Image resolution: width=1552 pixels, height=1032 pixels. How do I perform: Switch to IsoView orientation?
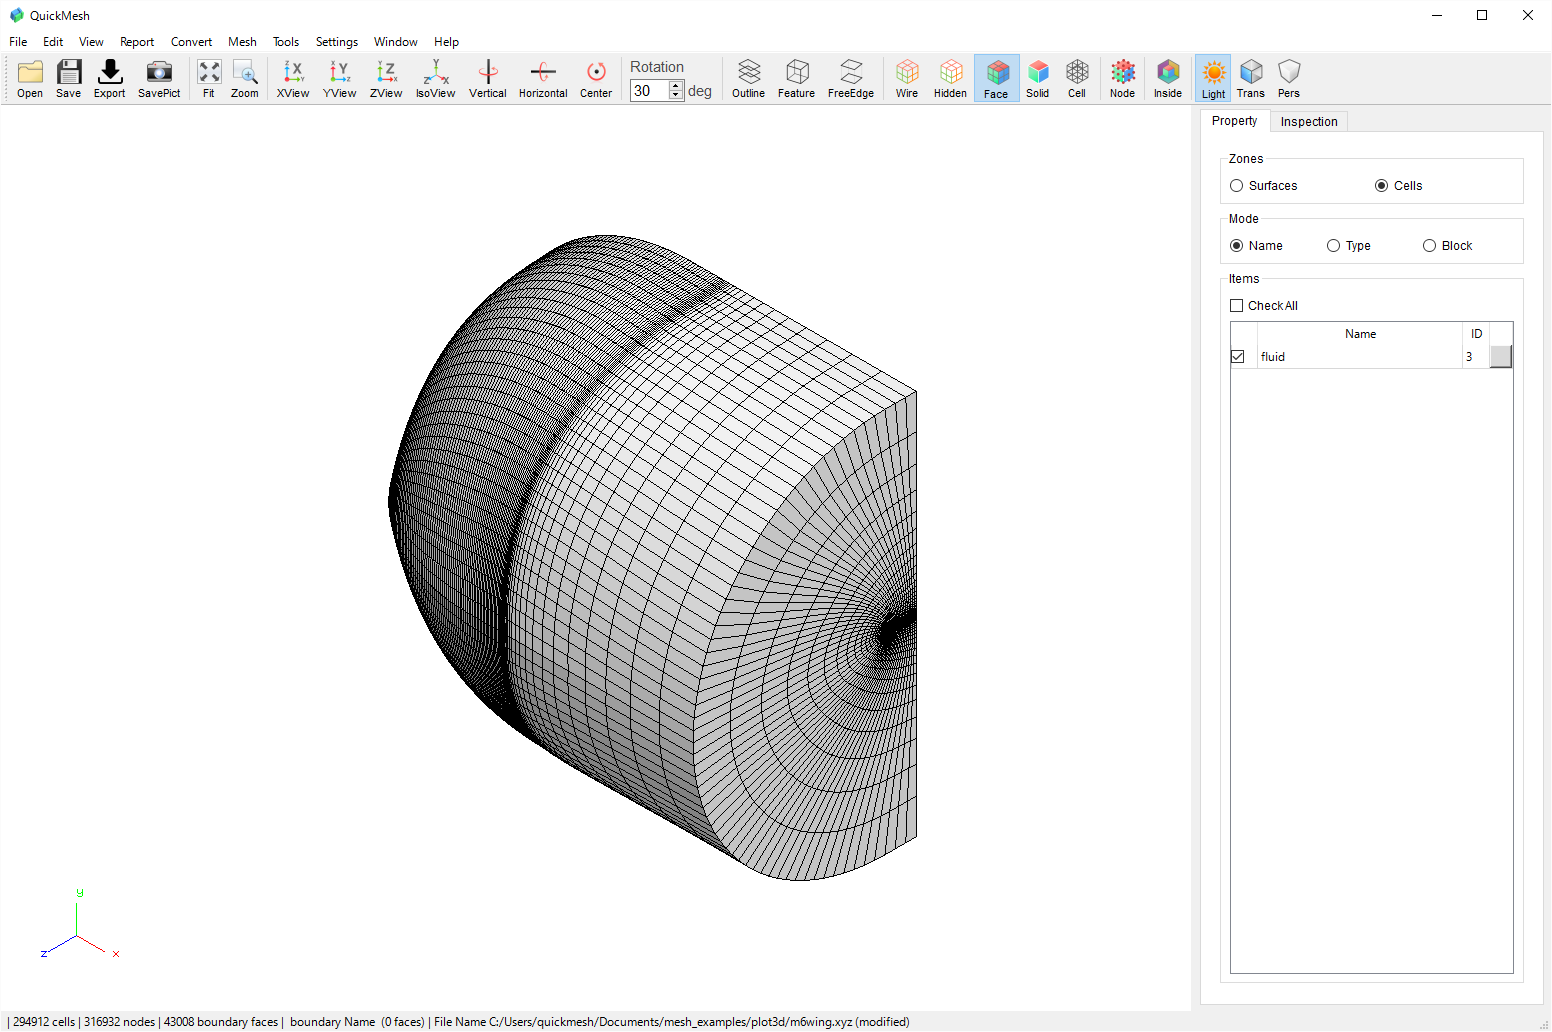pos(436,78)
